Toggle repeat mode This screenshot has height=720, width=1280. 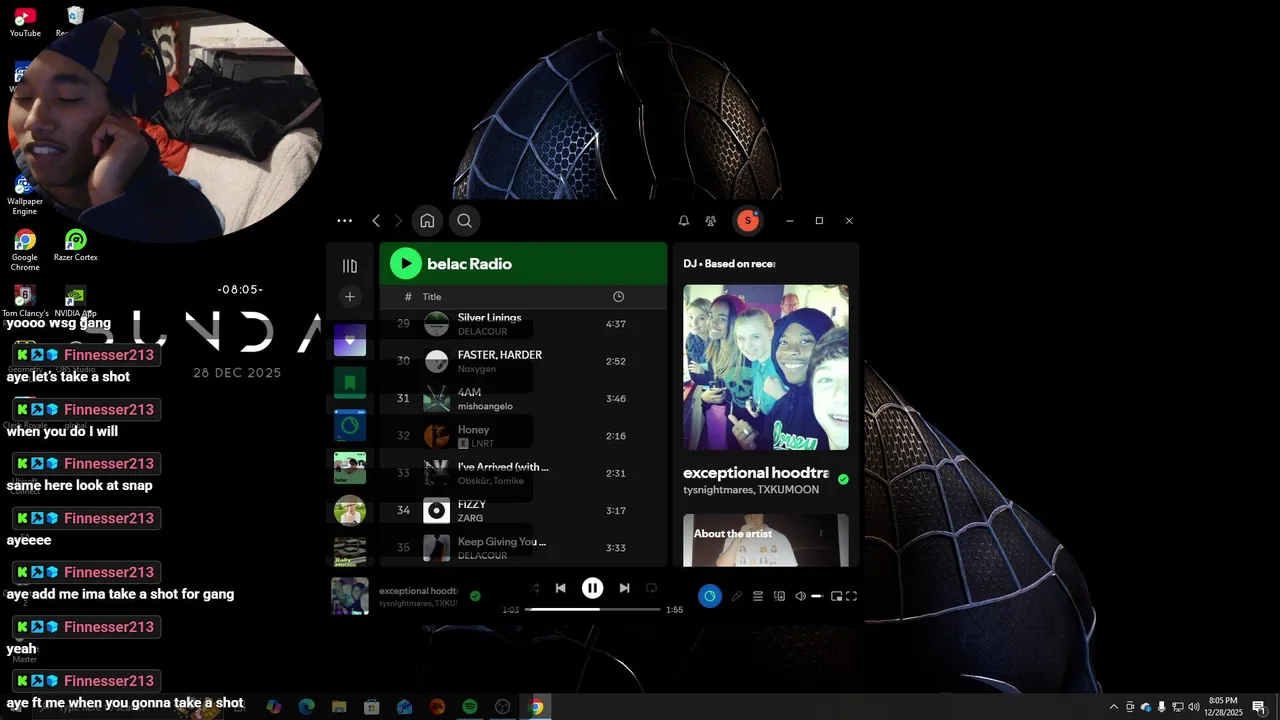click(651, 588)
